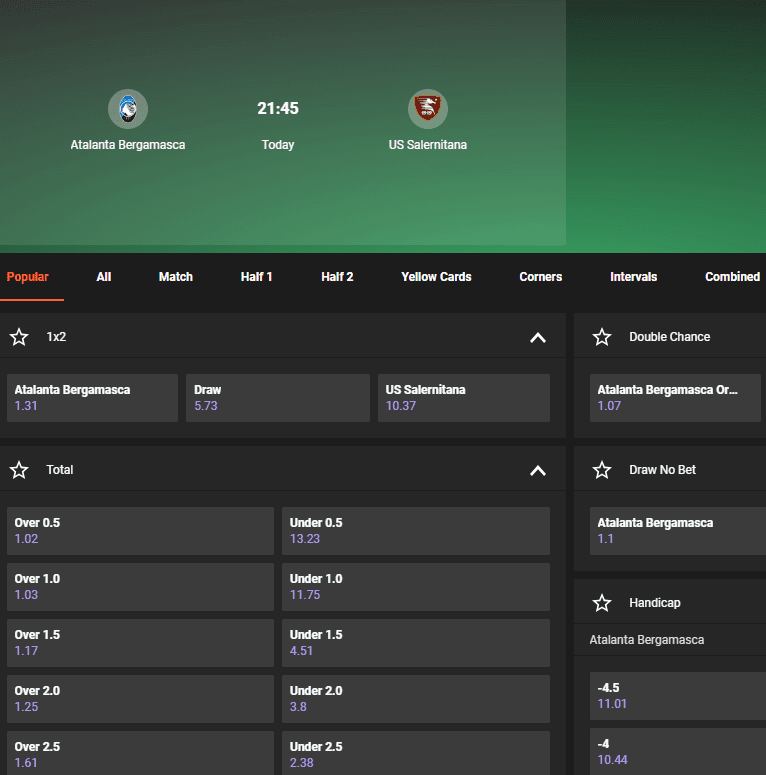Star the Handicap market
This screenshot has width=766, height=775.
pyautogui.click(x=602, y=603)
